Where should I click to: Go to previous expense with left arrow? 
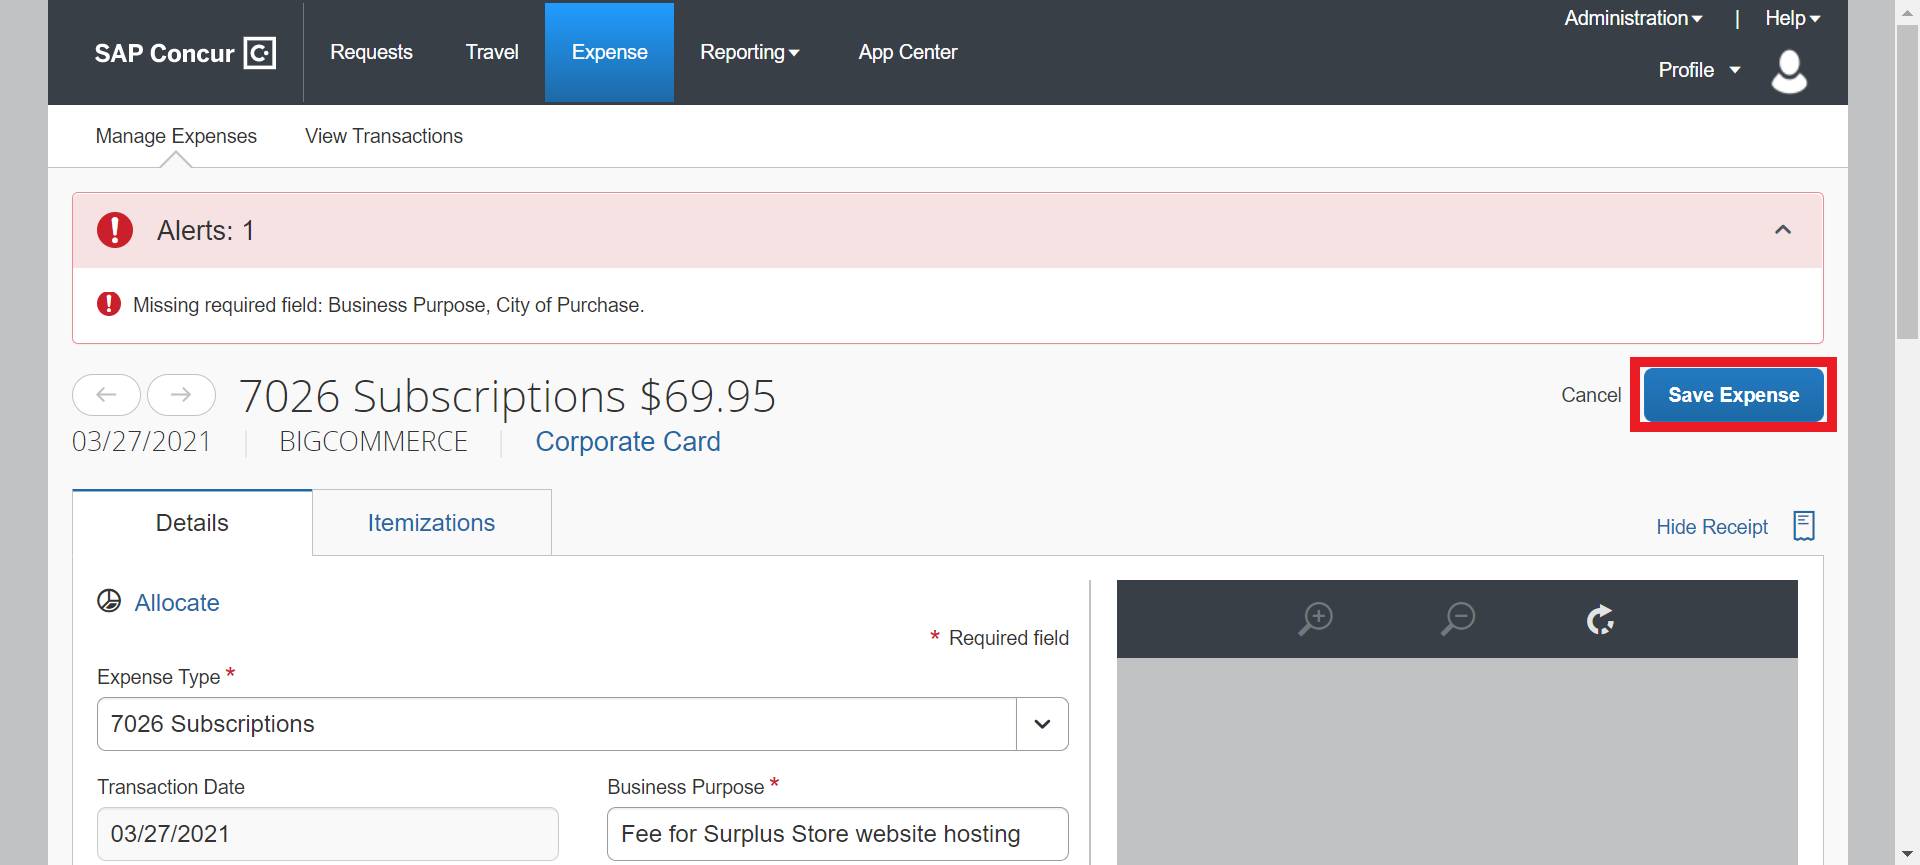click(106, 395)
